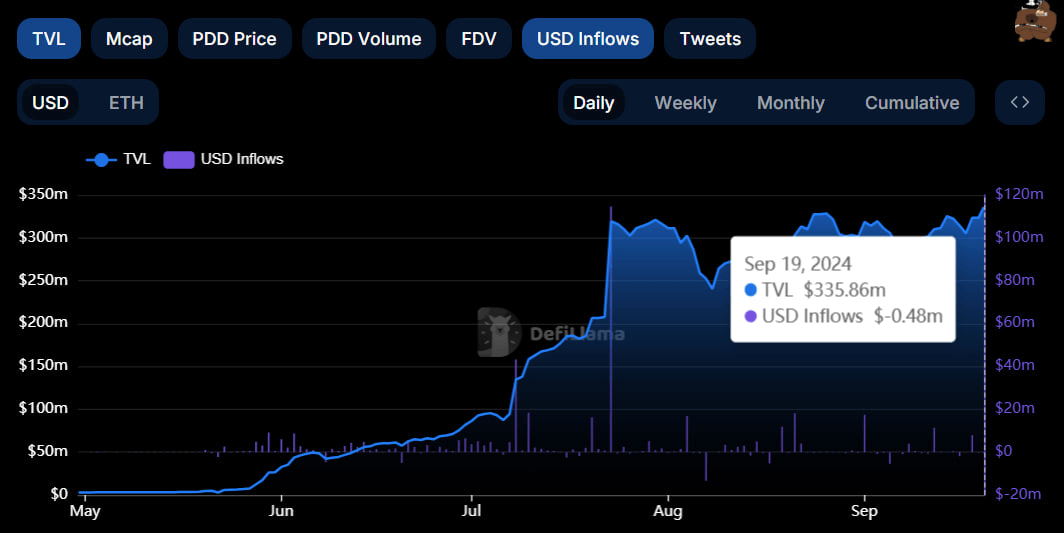Image resolution: width=1064 pixels, height=533 pixels.
Task: Toggle the TVL metric chip
Action: pos(49,39)
